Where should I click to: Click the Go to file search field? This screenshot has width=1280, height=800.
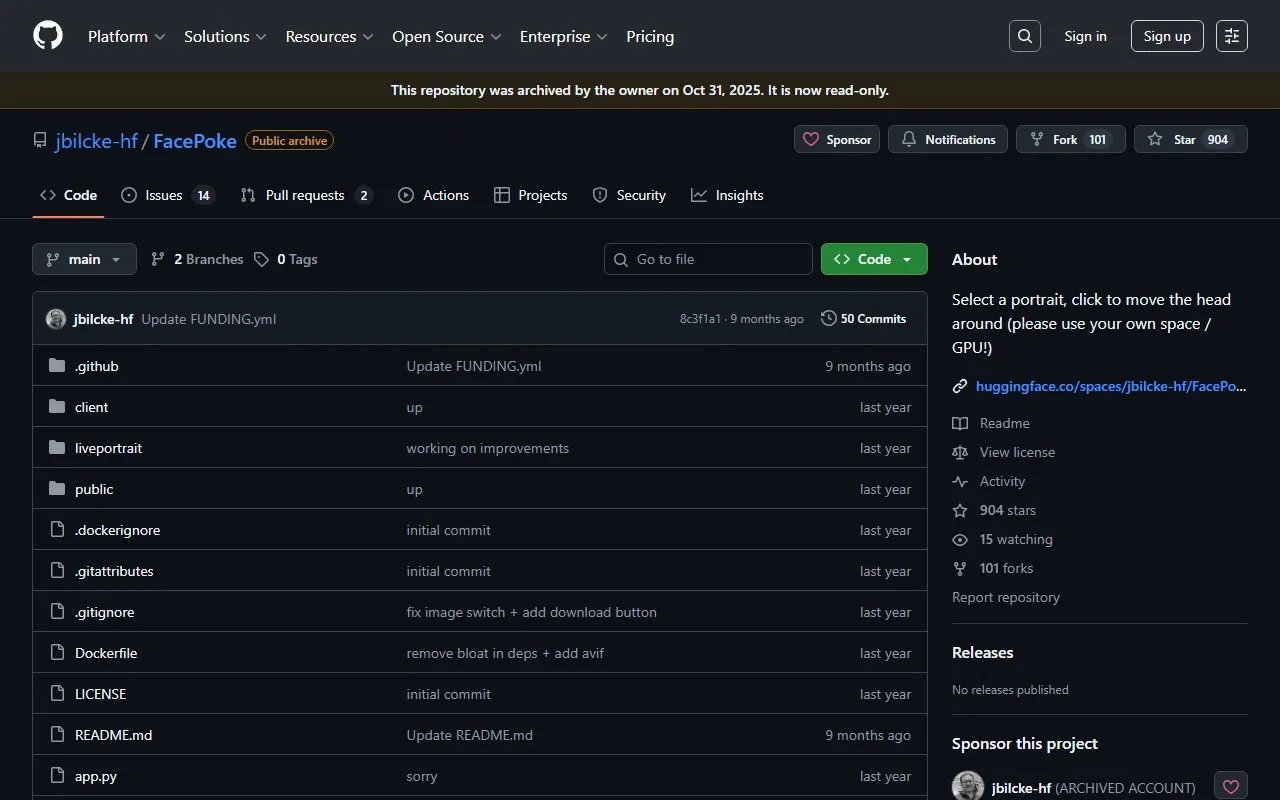click(x=720, y=259)
